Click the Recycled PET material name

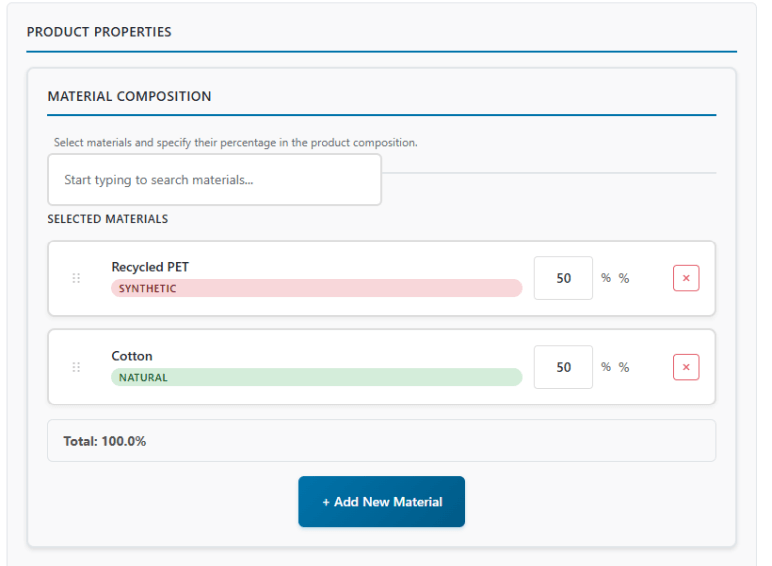click(150, 267)
